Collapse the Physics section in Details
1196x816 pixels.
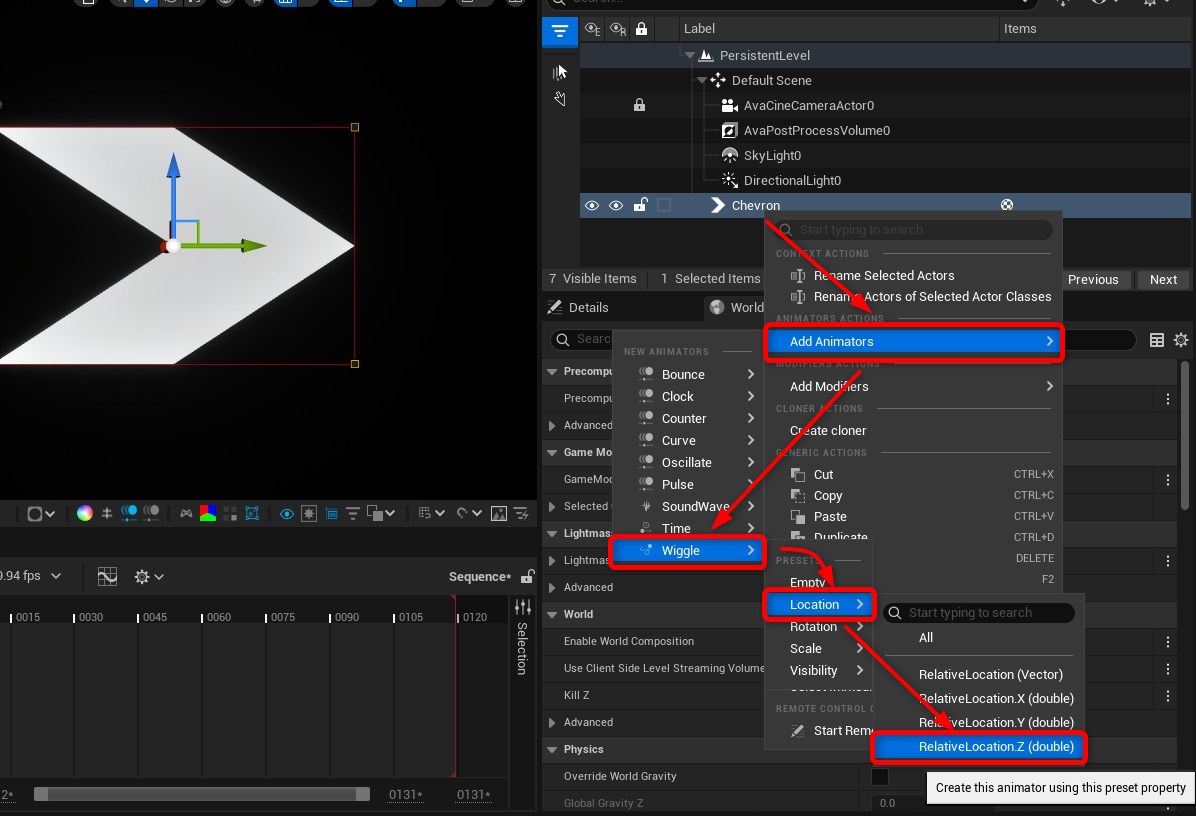[552, 750]
